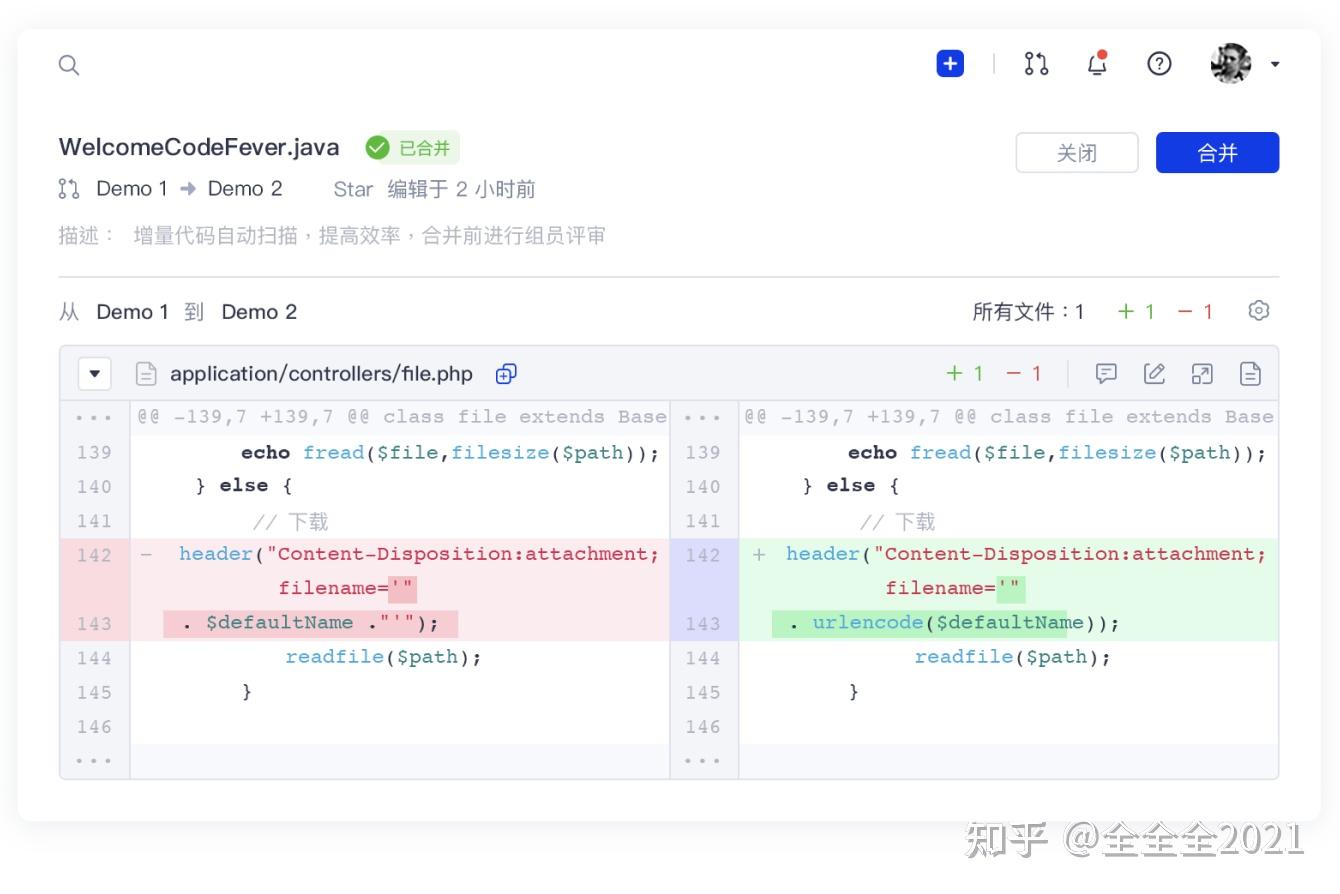Open the Demo 1 source branch
The height and width of the screenshot is (894, 1340).
tap(131, 188)
